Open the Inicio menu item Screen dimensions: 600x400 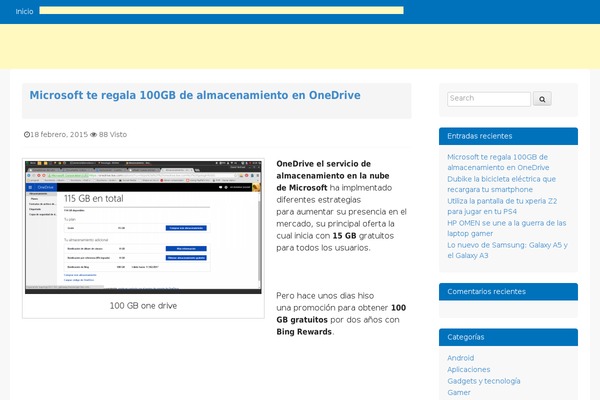pos(24,11)
